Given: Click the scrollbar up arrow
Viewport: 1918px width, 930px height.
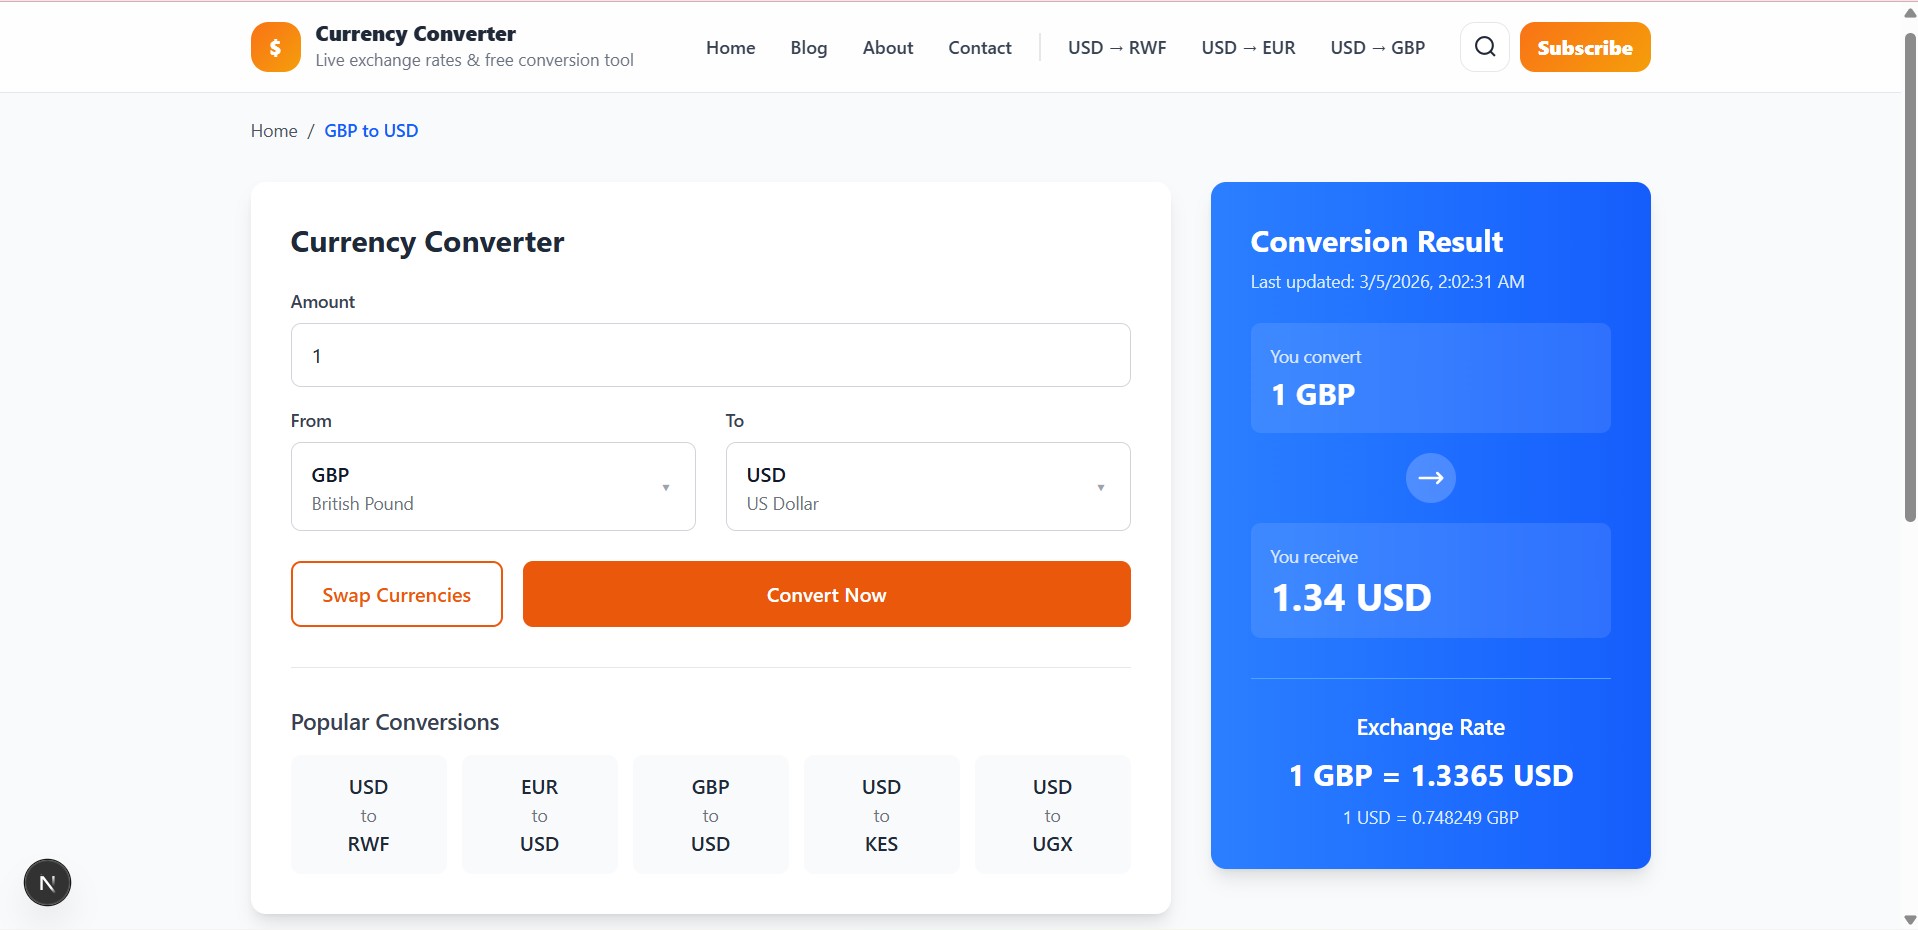Looking at the screenshot, I should click(1906, 11).
